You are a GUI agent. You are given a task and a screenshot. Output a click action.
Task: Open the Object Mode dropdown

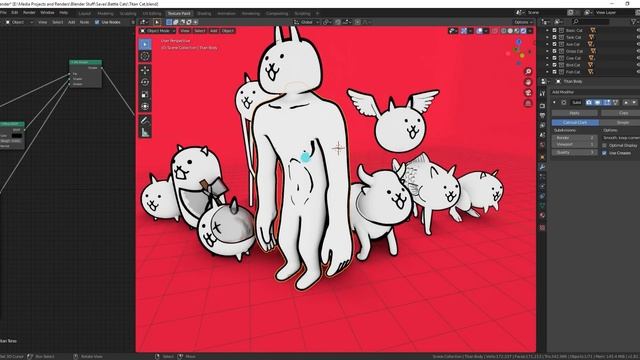(158, 31)
